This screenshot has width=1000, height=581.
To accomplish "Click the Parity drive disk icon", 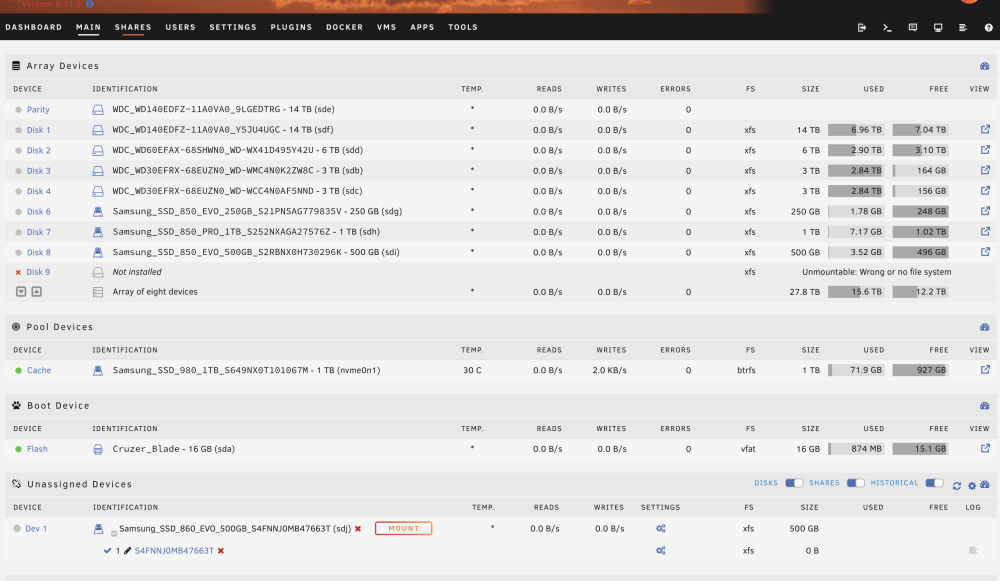I will tap(98, 110).
